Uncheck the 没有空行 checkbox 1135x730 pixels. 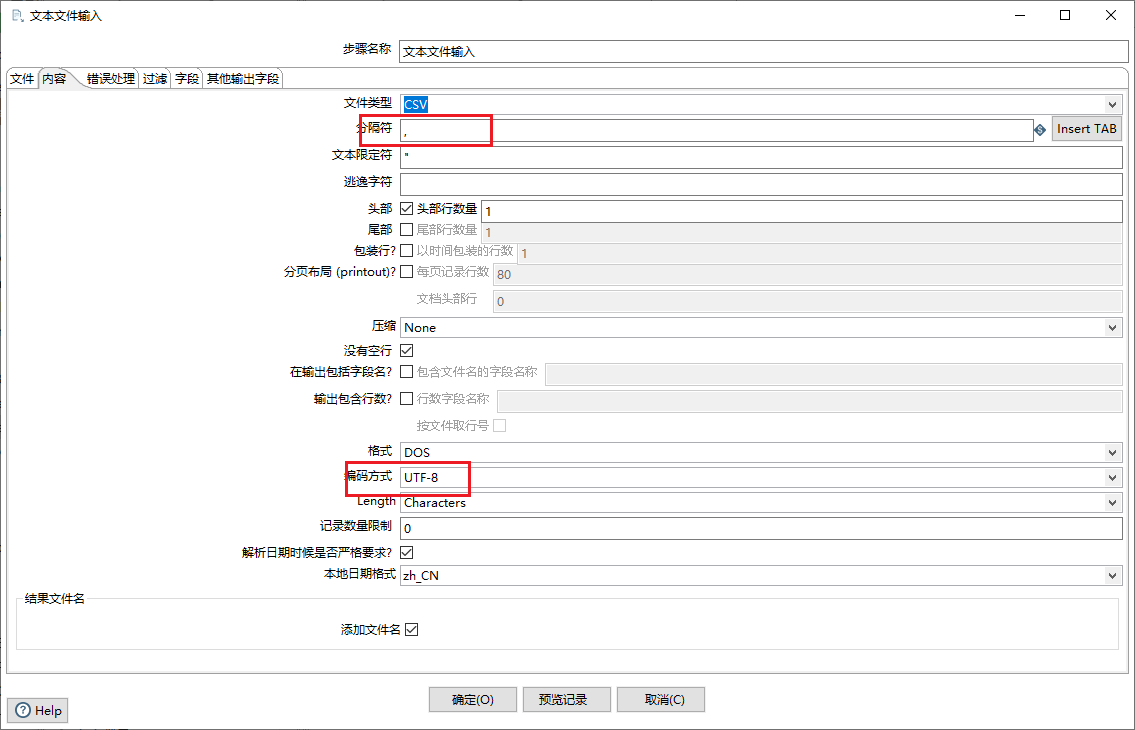coord(407,351)
